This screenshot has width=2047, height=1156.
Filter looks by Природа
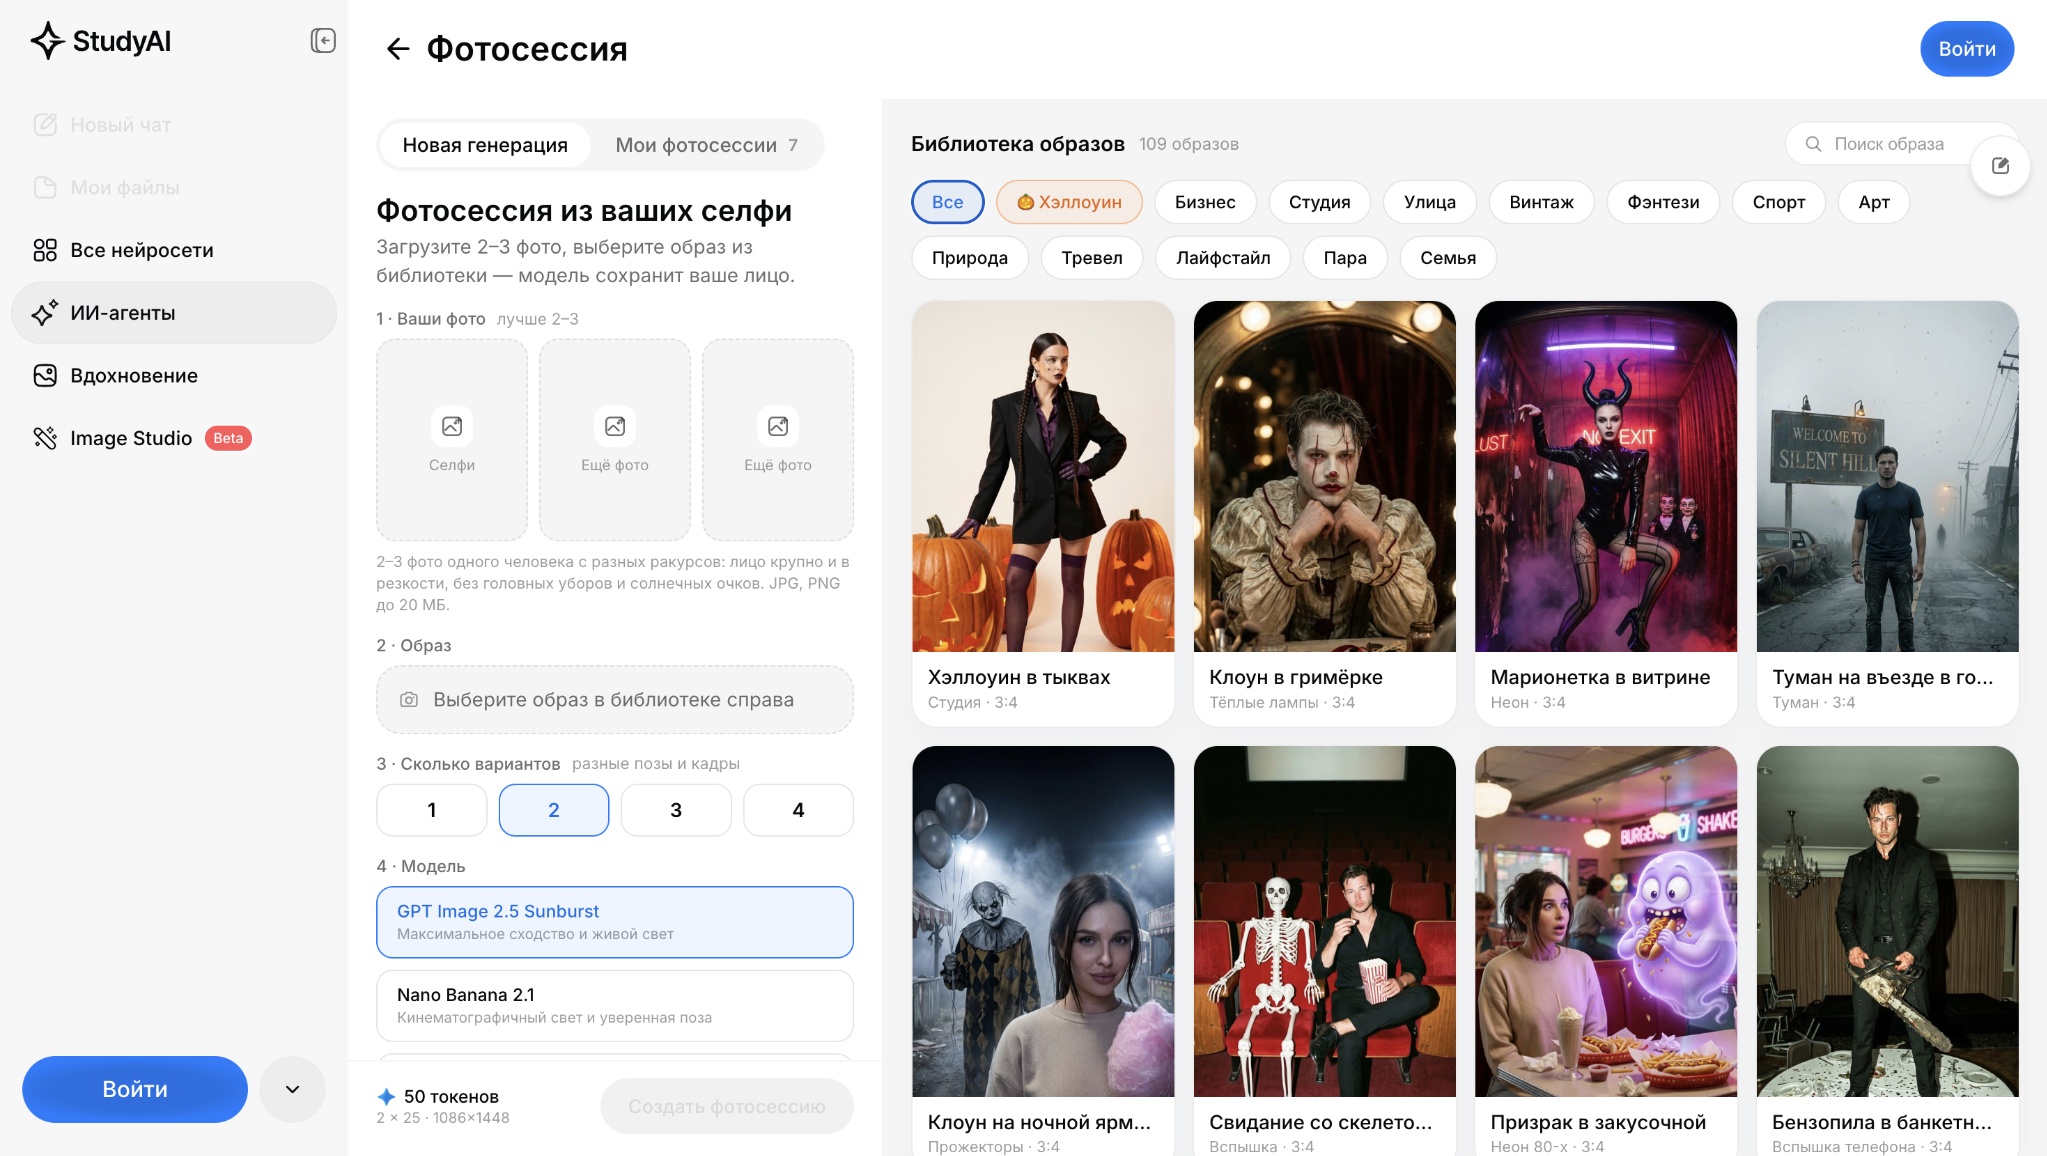click(970, 258)
